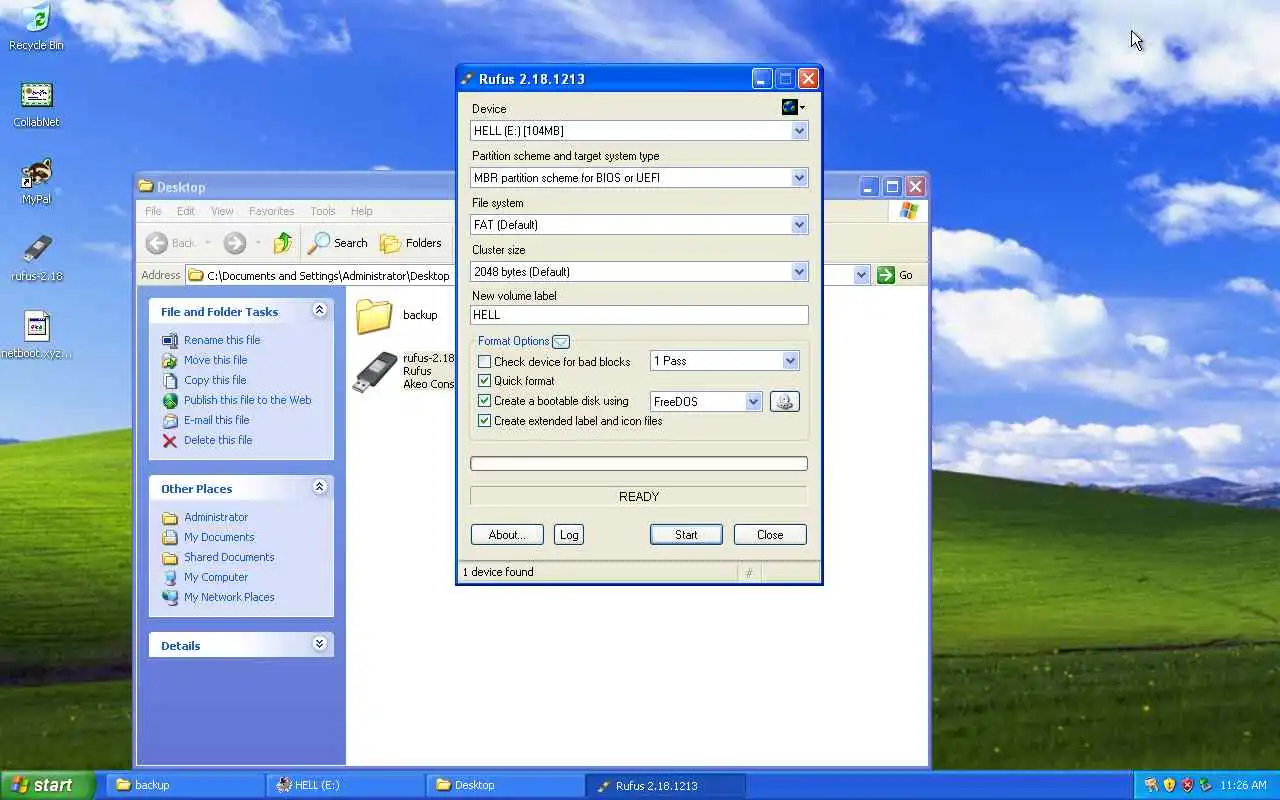1280x800 pixels.
Task: Click the Up folder icon in Explorer toolbar
Action: pos(283,243)
